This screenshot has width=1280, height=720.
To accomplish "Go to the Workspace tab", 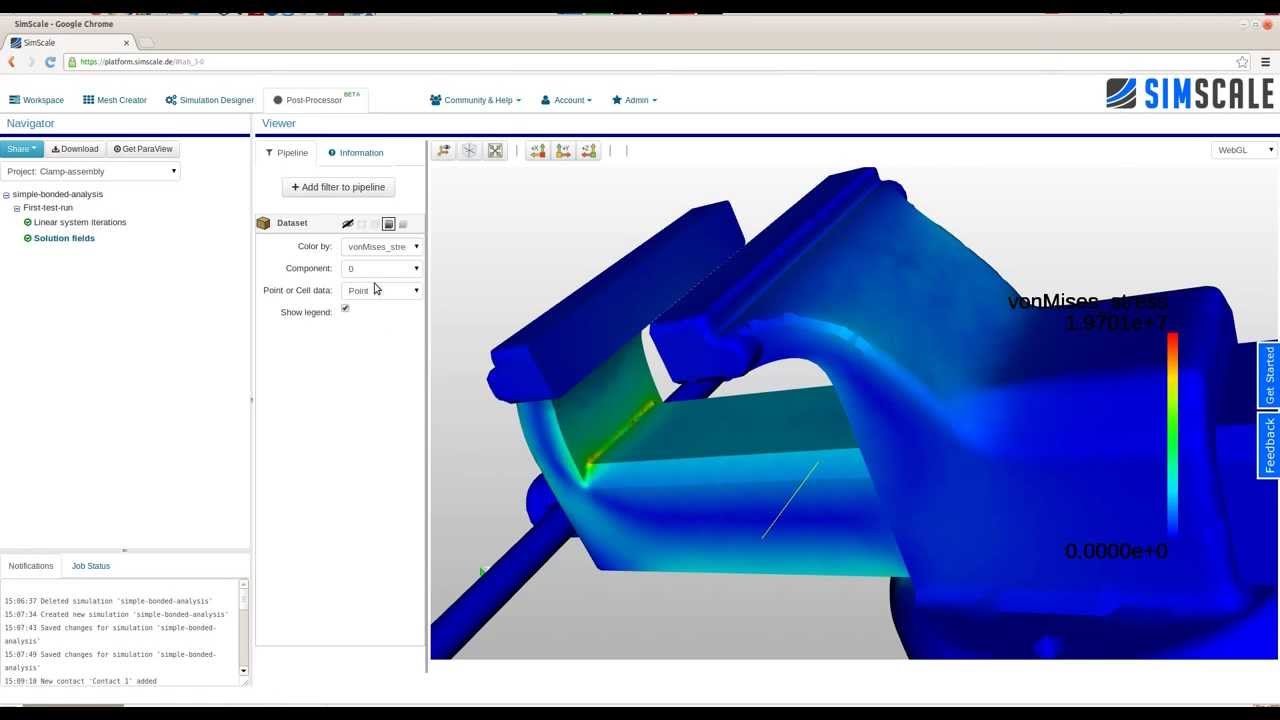I will pos(36,100).
